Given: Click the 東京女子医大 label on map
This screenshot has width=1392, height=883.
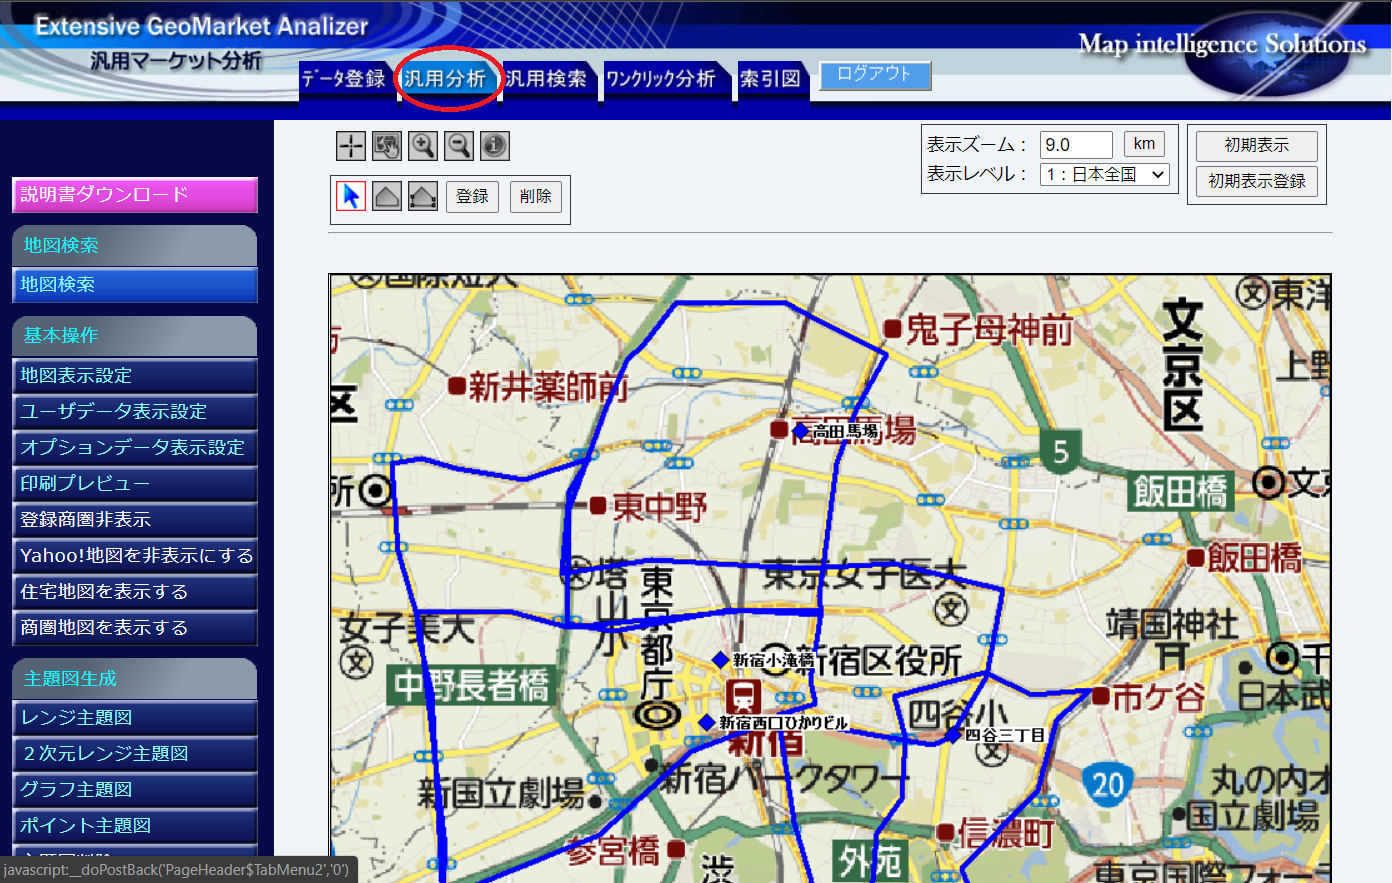Looking at the screenshot, I should point(865,575).
